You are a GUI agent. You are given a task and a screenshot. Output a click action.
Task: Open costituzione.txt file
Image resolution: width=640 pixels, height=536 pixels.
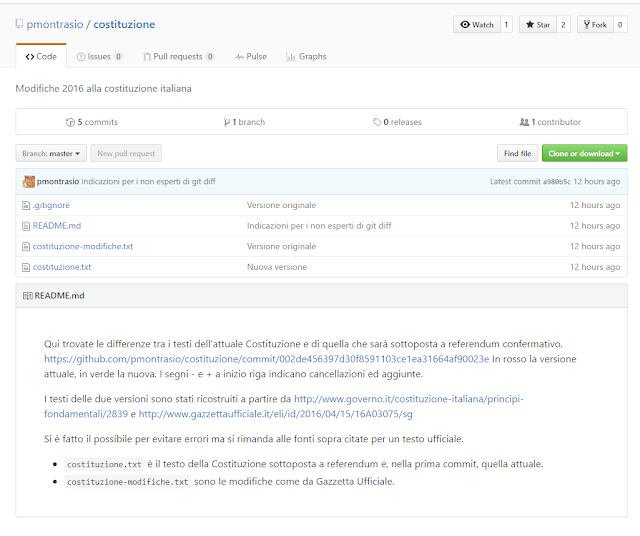tap(62, 267)
